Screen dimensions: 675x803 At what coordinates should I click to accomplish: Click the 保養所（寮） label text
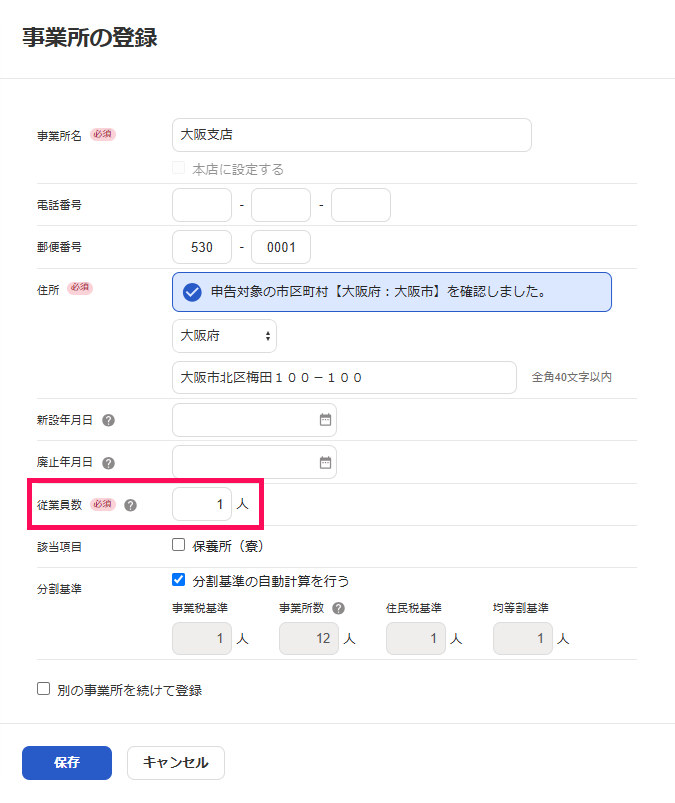click(x=228, y=546)
